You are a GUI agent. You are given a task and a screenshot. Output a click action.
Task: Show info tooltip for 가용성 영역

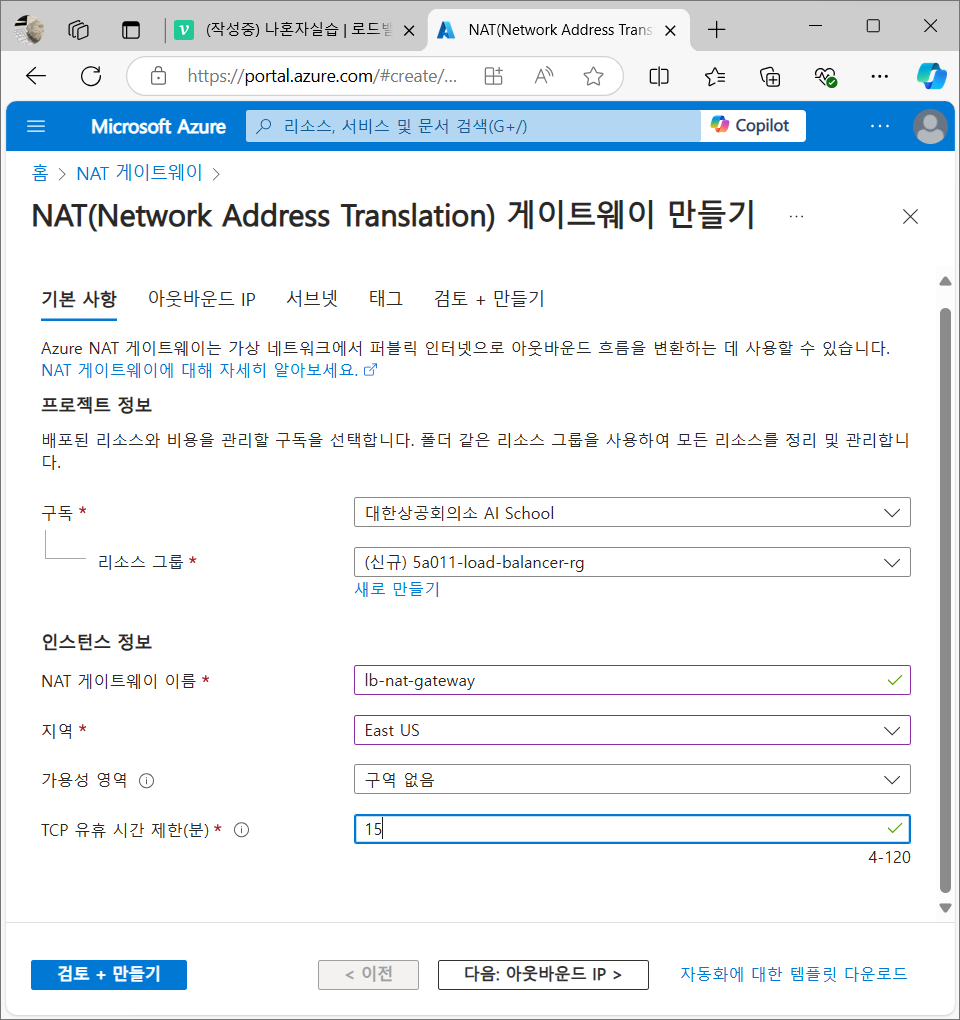(147, 780)
